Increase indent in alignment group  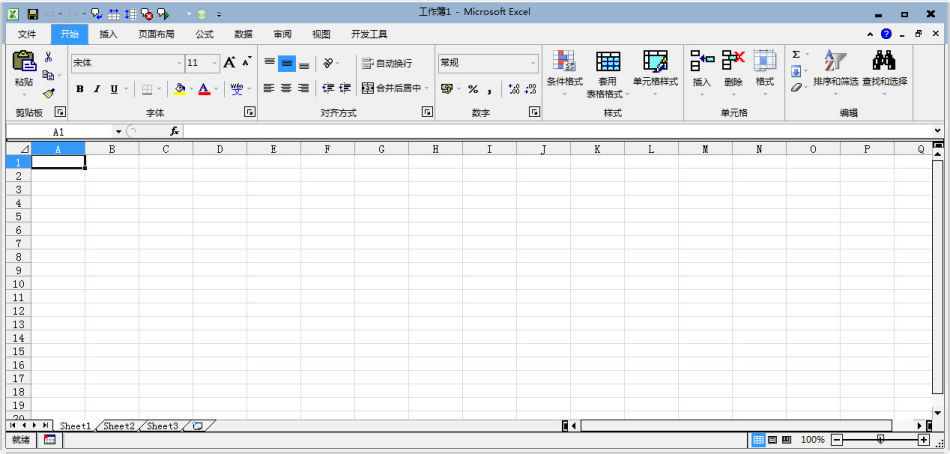pyautogui.click(x=345, y=89)
